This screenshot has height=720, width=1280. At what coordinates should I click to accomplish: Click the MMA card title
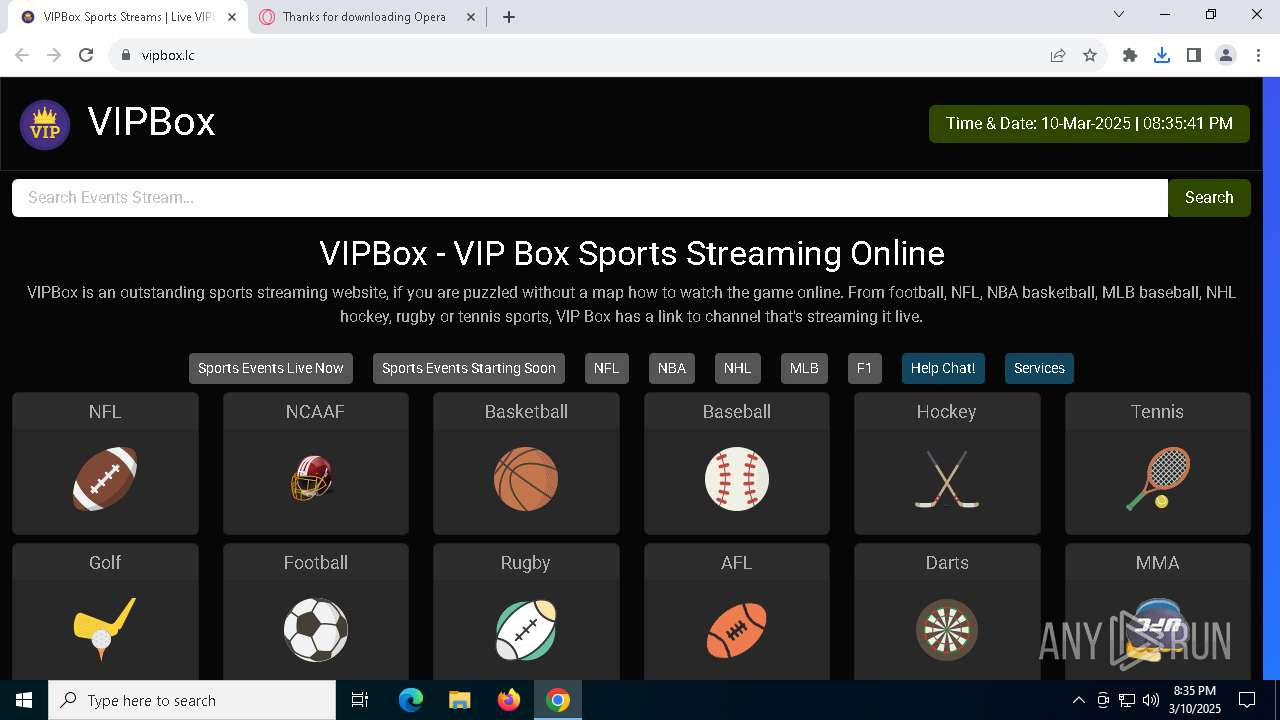click(1158, 563)
